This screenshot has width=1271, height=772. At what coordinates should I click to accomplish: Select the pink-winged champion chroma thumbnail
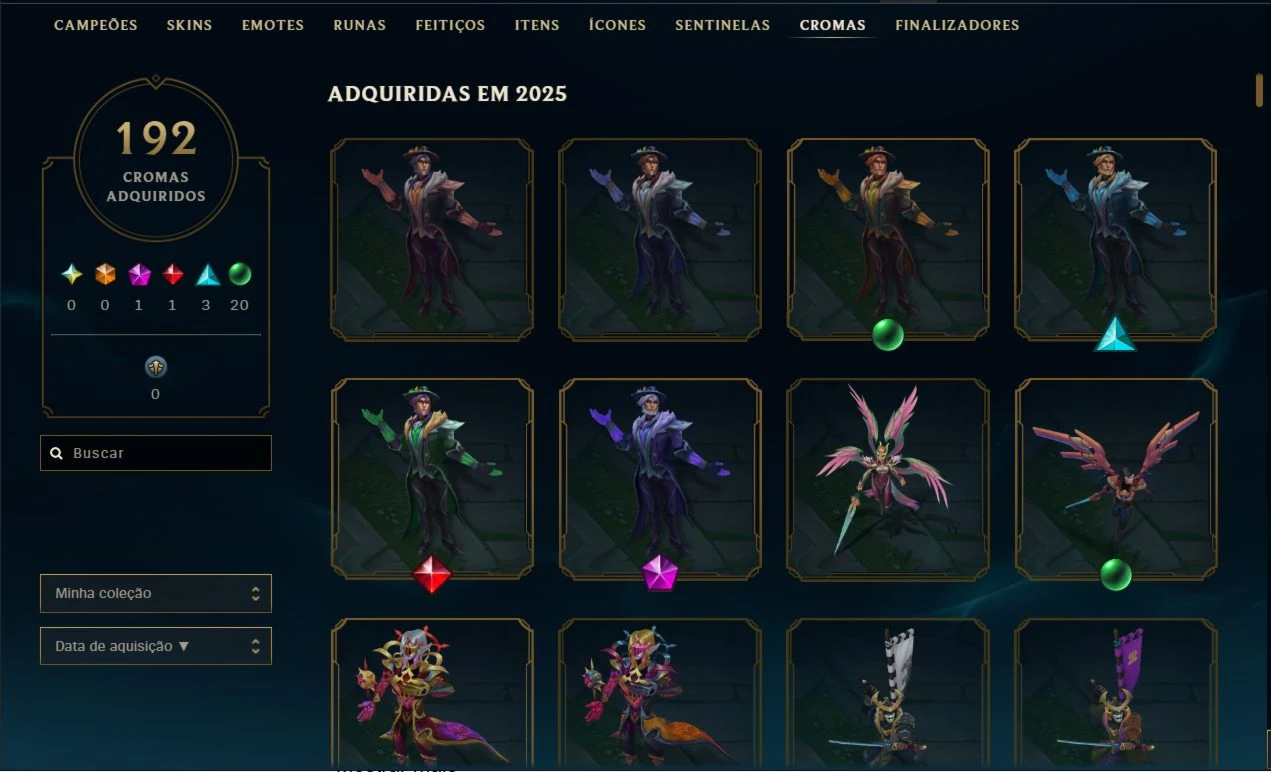(x=888, y=480)
